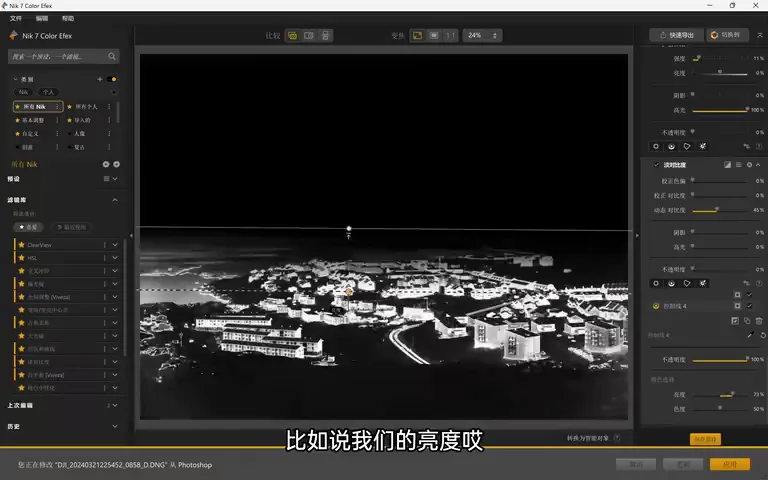Toggle the 最近使用 recent filter chip
Screen dimensions: 768x480
(x=72, y=227)
